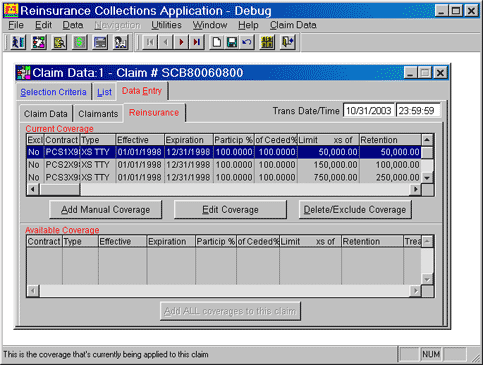Open the Claimants sub-tab
This screenshot has height=365, width=483.
point(98,114)
